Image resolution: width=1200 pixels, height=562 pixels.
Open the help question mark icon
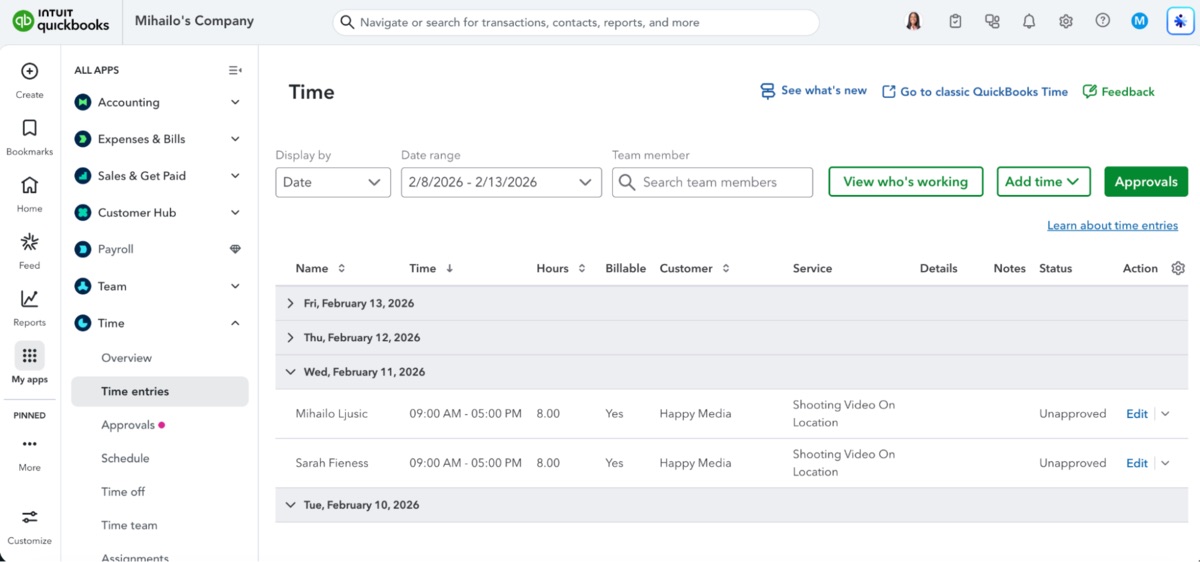1103,21
